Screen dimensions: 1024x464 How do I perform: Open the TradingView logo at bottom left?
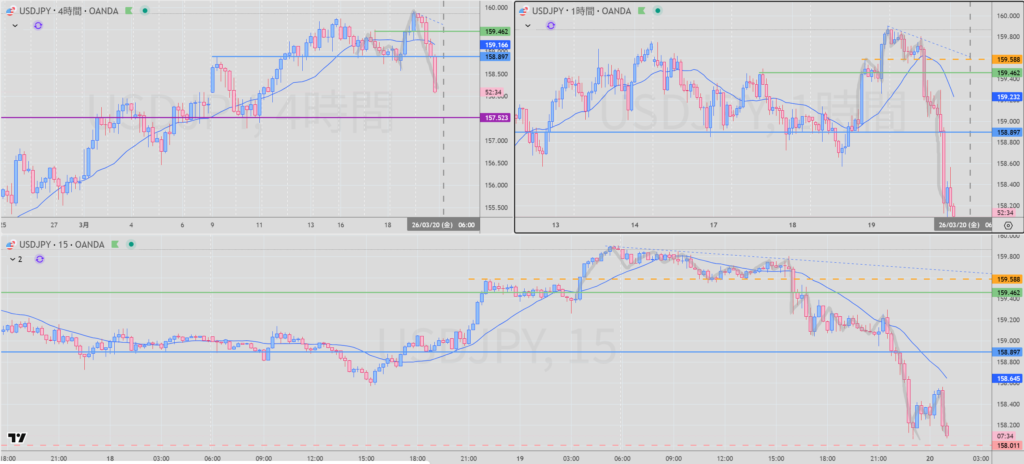click(x=17, y=438)
